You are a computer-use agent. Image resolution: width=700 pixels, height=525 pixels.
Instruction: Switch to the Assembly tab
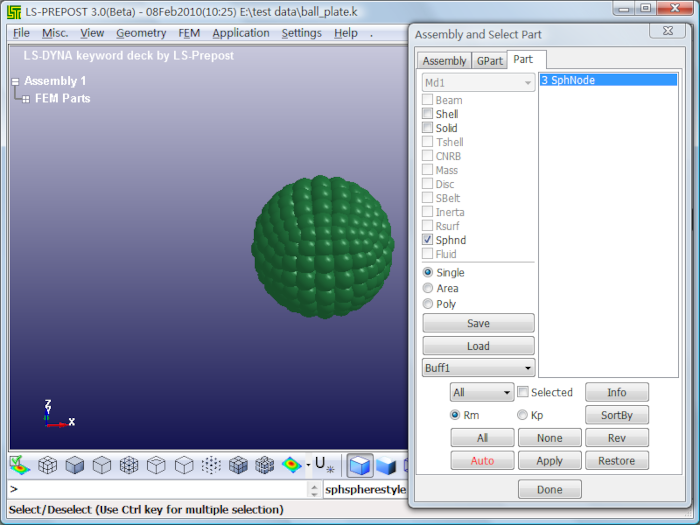[x=444, y=61]
